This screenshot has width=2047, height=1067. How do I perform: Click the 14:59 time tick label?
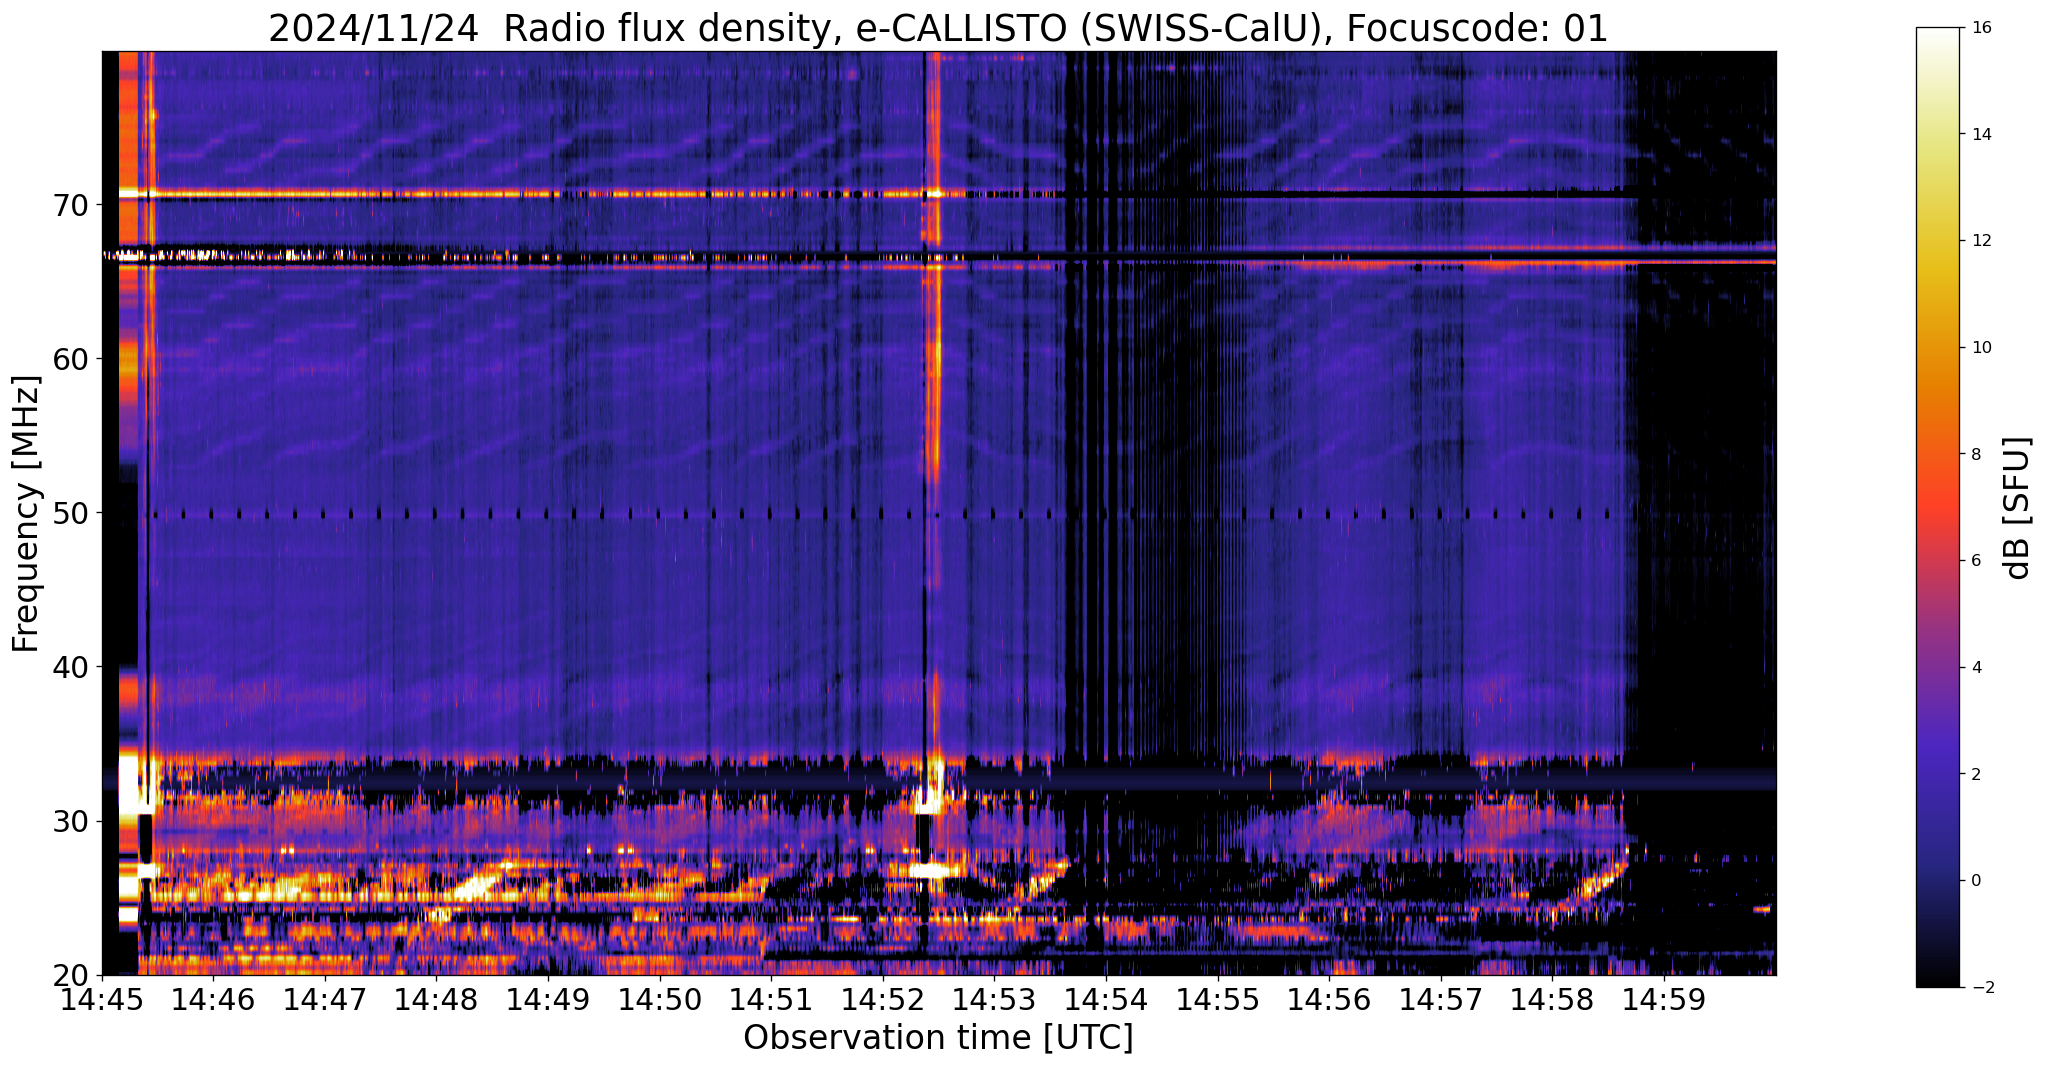tap(1664, 1000)
